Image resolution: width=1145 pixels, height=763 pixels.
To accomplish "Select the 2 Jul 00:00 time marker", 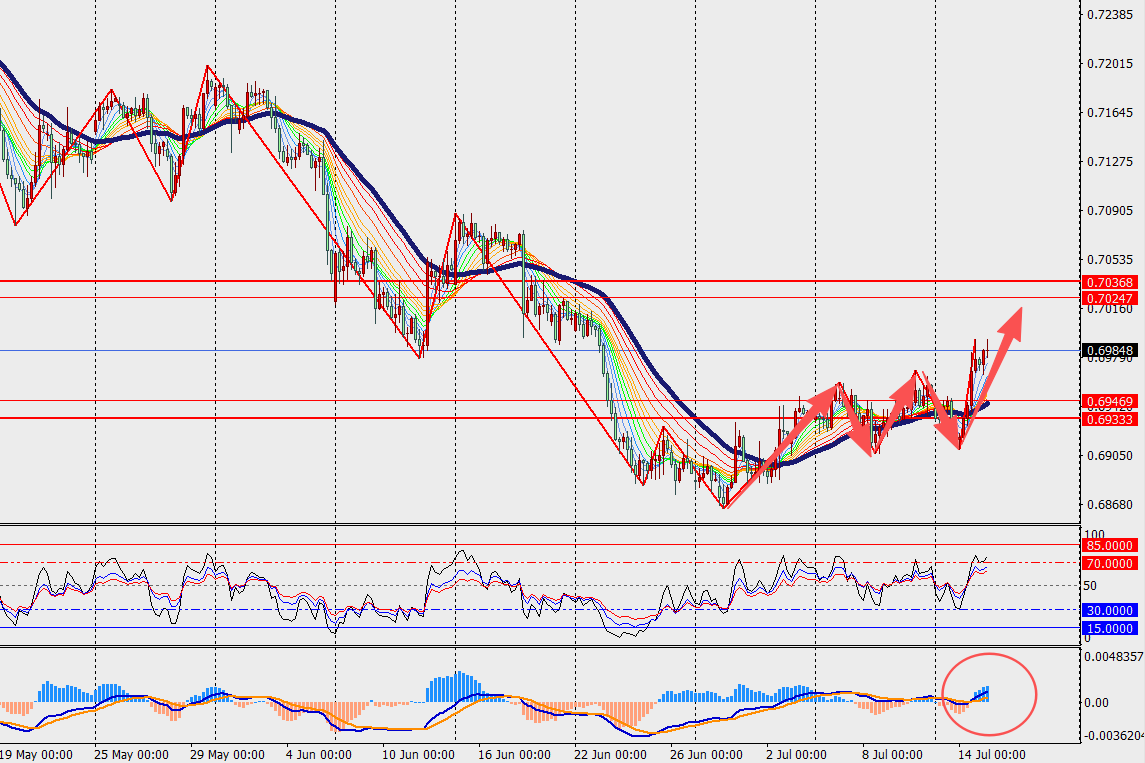I will tap(796, 754).
